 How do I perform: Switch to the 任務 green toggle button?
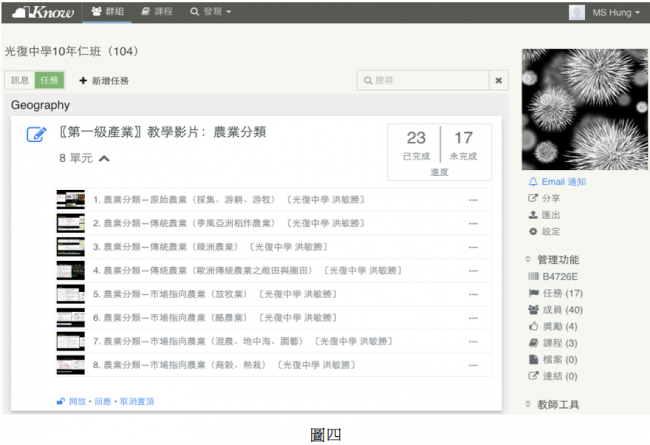48,80
